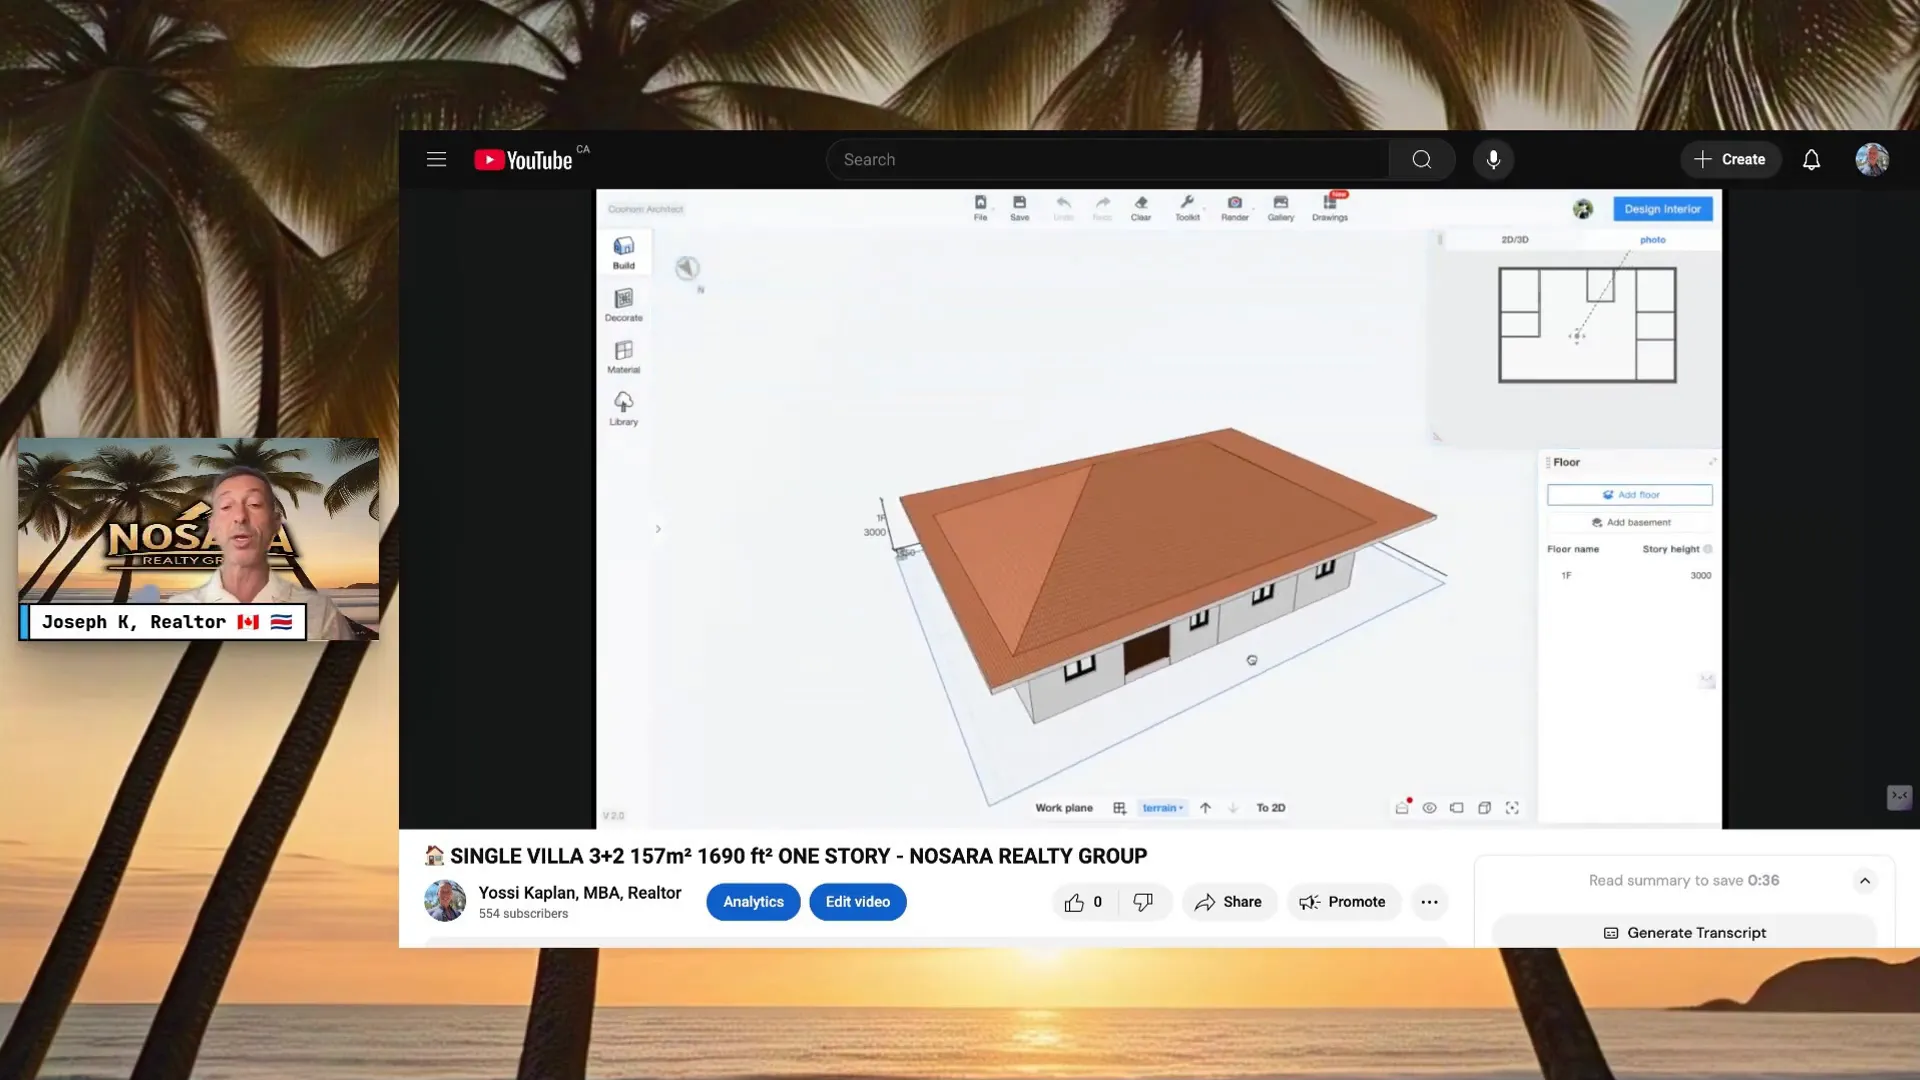Viewport: 1920px width, 1080px height.
Task: Click the perspective view box icon
Action: point(1457,808)
